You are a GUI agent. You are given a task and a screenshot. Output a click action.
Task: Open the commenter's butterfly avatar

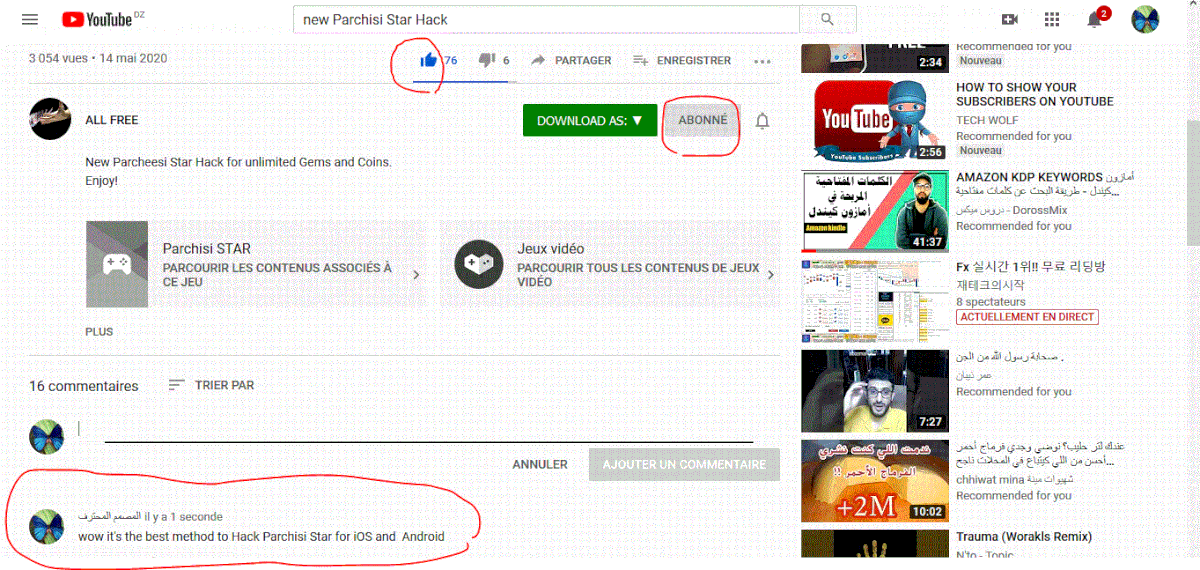pyautogui.click(x=46, y=526)
